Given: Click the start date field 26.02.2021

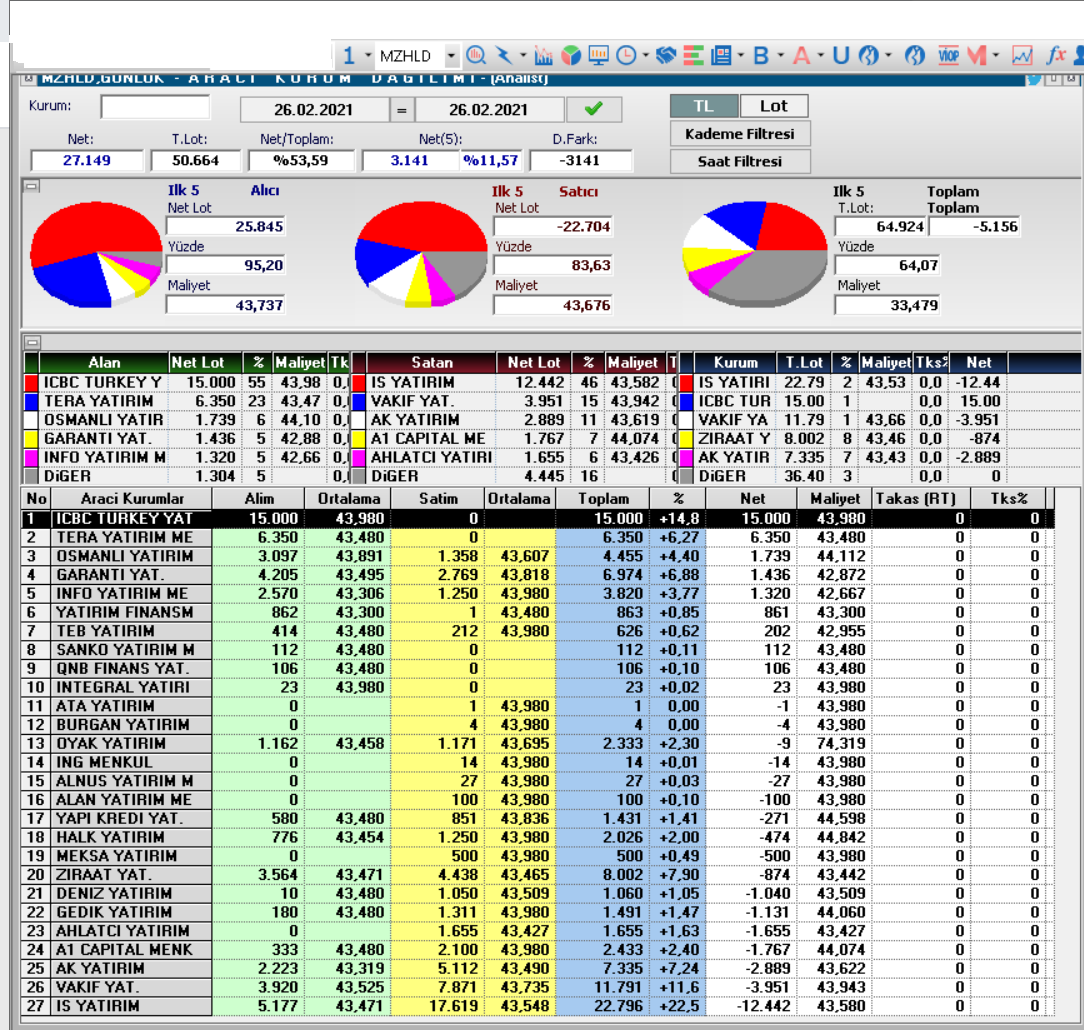Looking at the screenshot, I should click(314, 110).
